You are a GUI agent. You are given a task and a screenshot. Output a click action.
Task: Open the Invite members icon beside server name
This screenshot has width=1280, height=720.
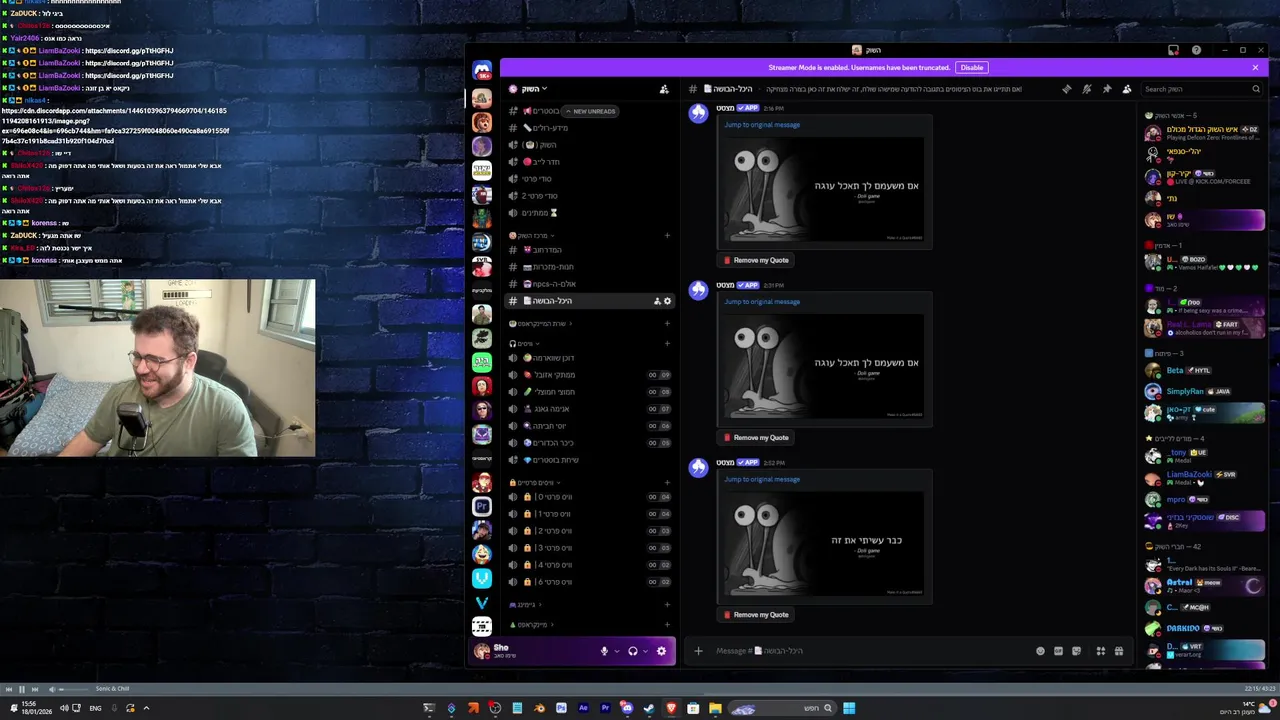point(664,89)
